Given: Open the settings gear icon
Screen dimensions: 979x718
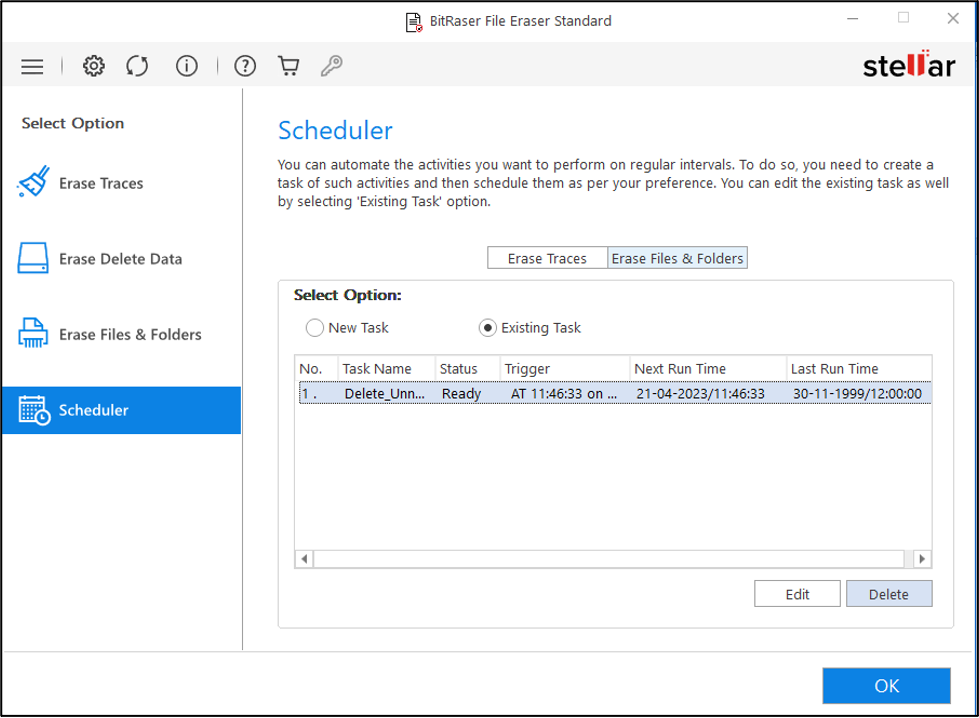Looking at the screenshot, I should click(93, 67).
